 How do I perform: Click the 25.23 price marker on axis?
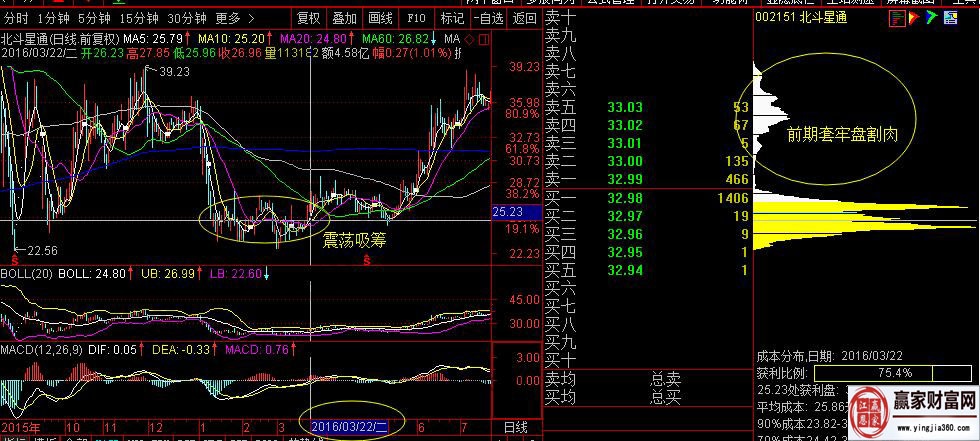pyautogui.click(x=508, y=212)
